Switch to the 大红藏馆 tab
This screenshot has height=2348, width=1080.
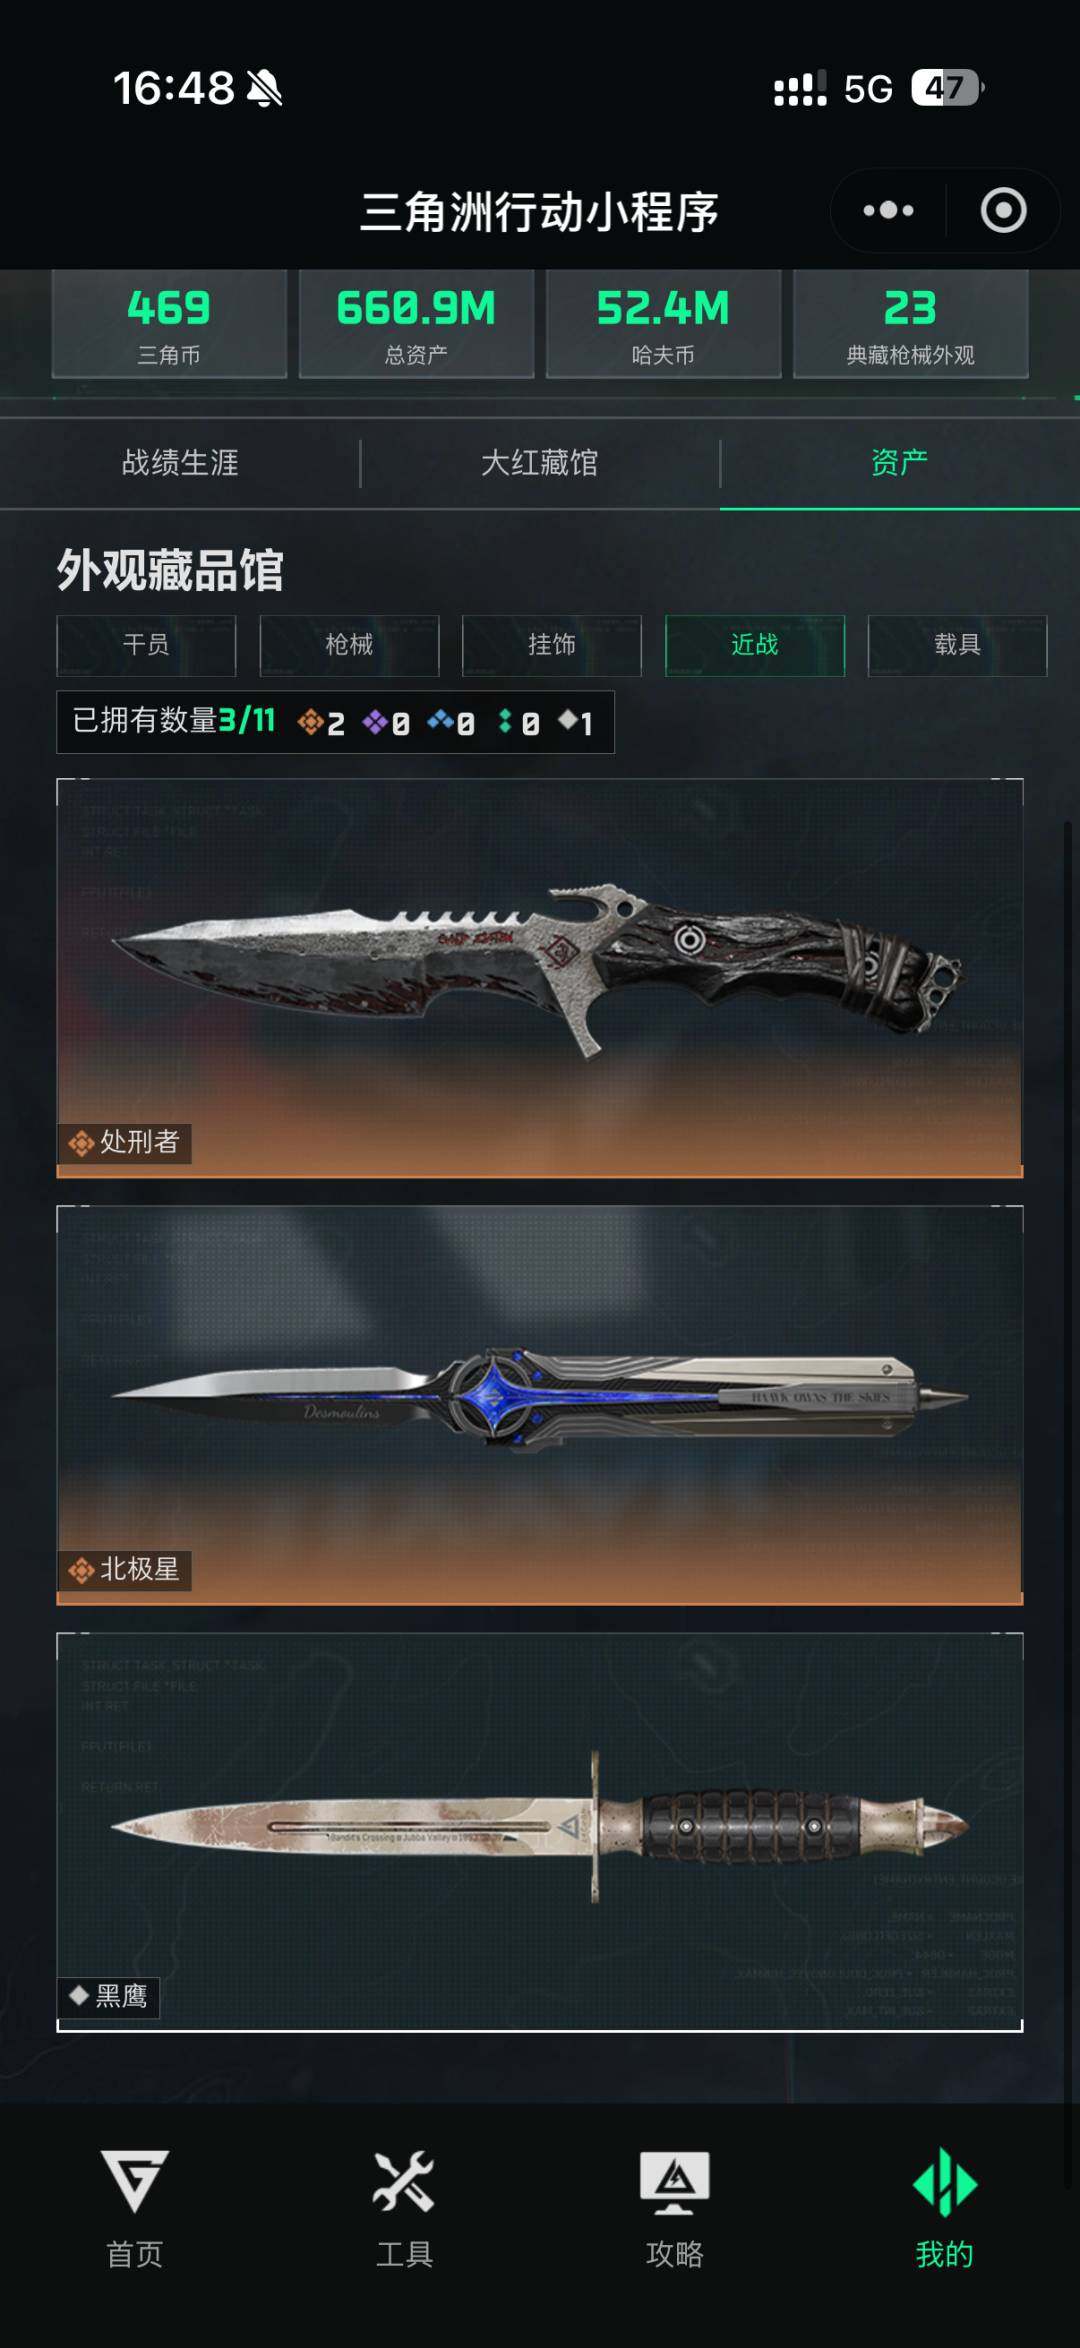[540, 462]
